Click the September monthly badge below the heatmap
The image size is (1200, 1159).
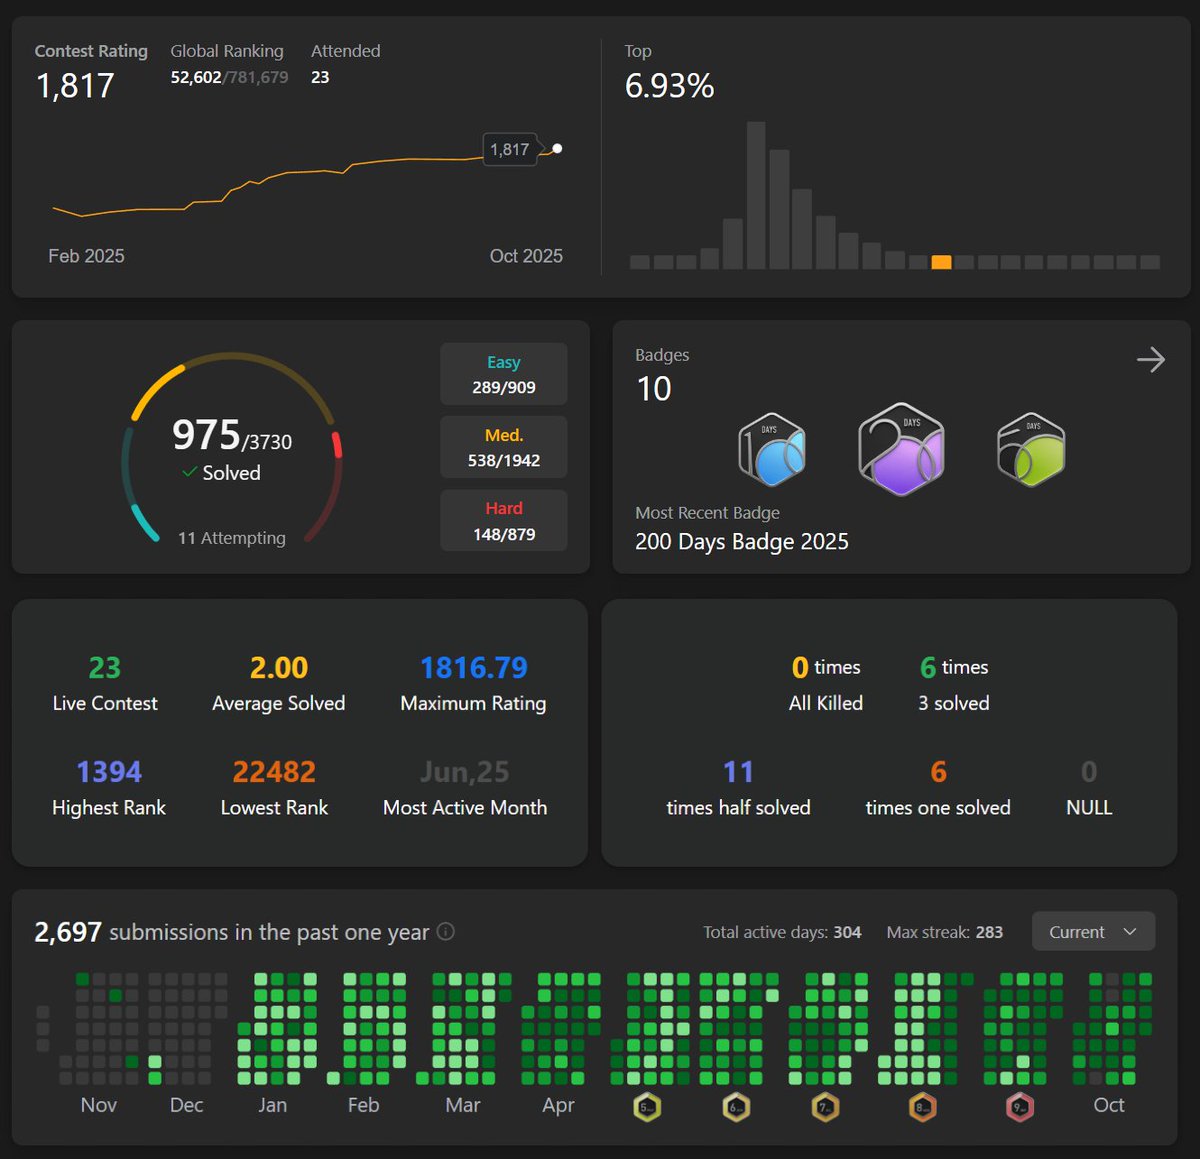pos(1019,1107)
